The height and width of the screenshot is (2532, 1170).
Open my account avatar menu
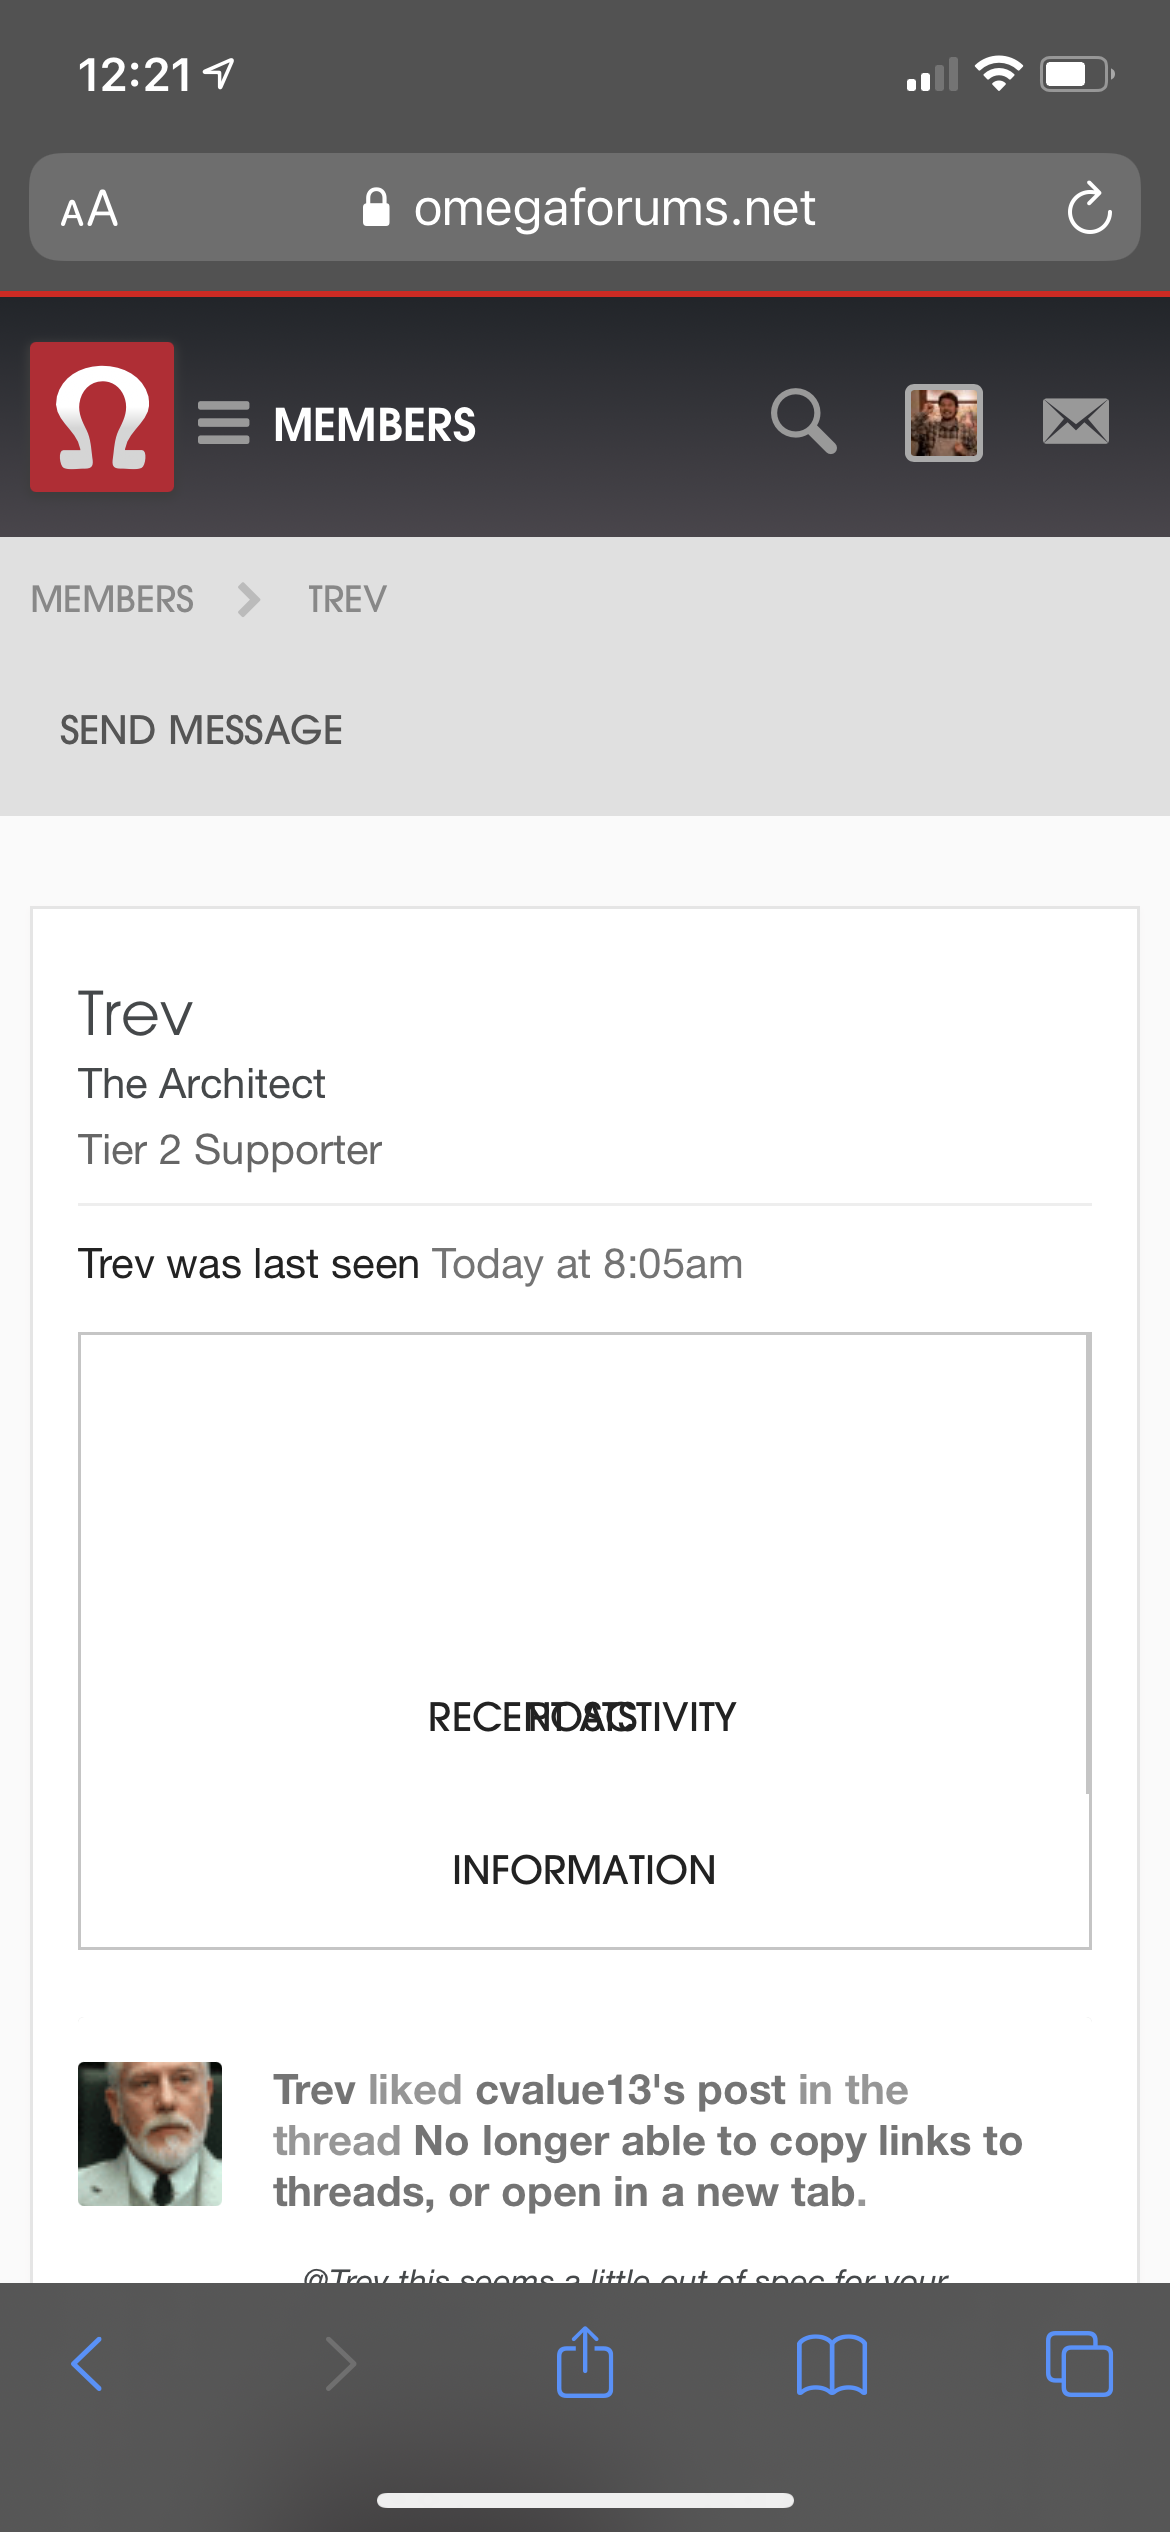(943, 422)
